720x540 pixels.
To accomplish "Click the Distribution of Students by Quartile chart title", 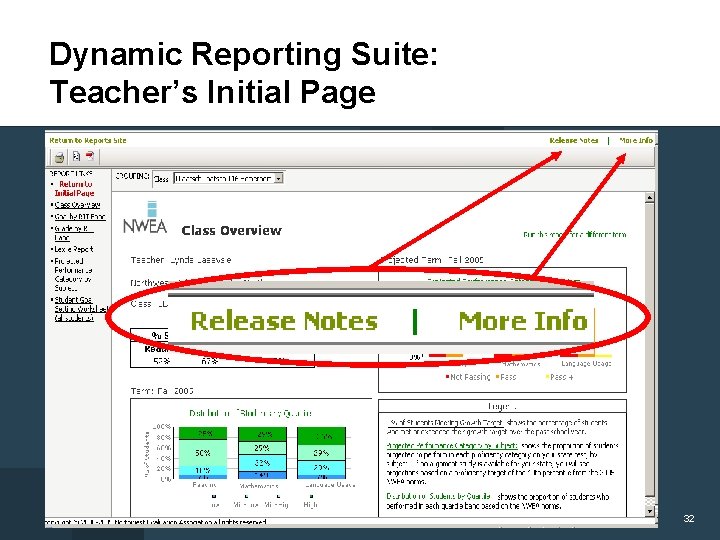I will tap(251, 413).
